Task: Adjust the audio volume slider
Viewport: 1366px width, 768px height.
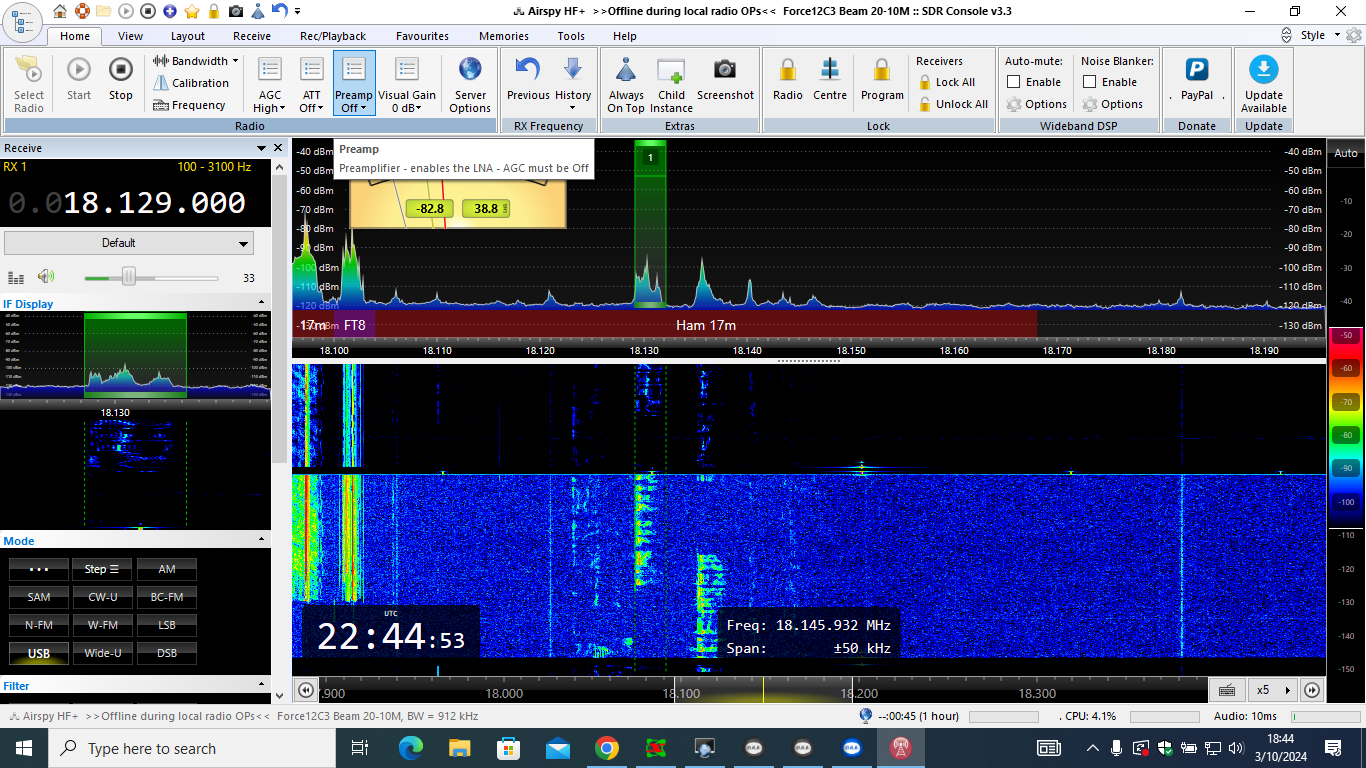Action: tap(129, 277)
